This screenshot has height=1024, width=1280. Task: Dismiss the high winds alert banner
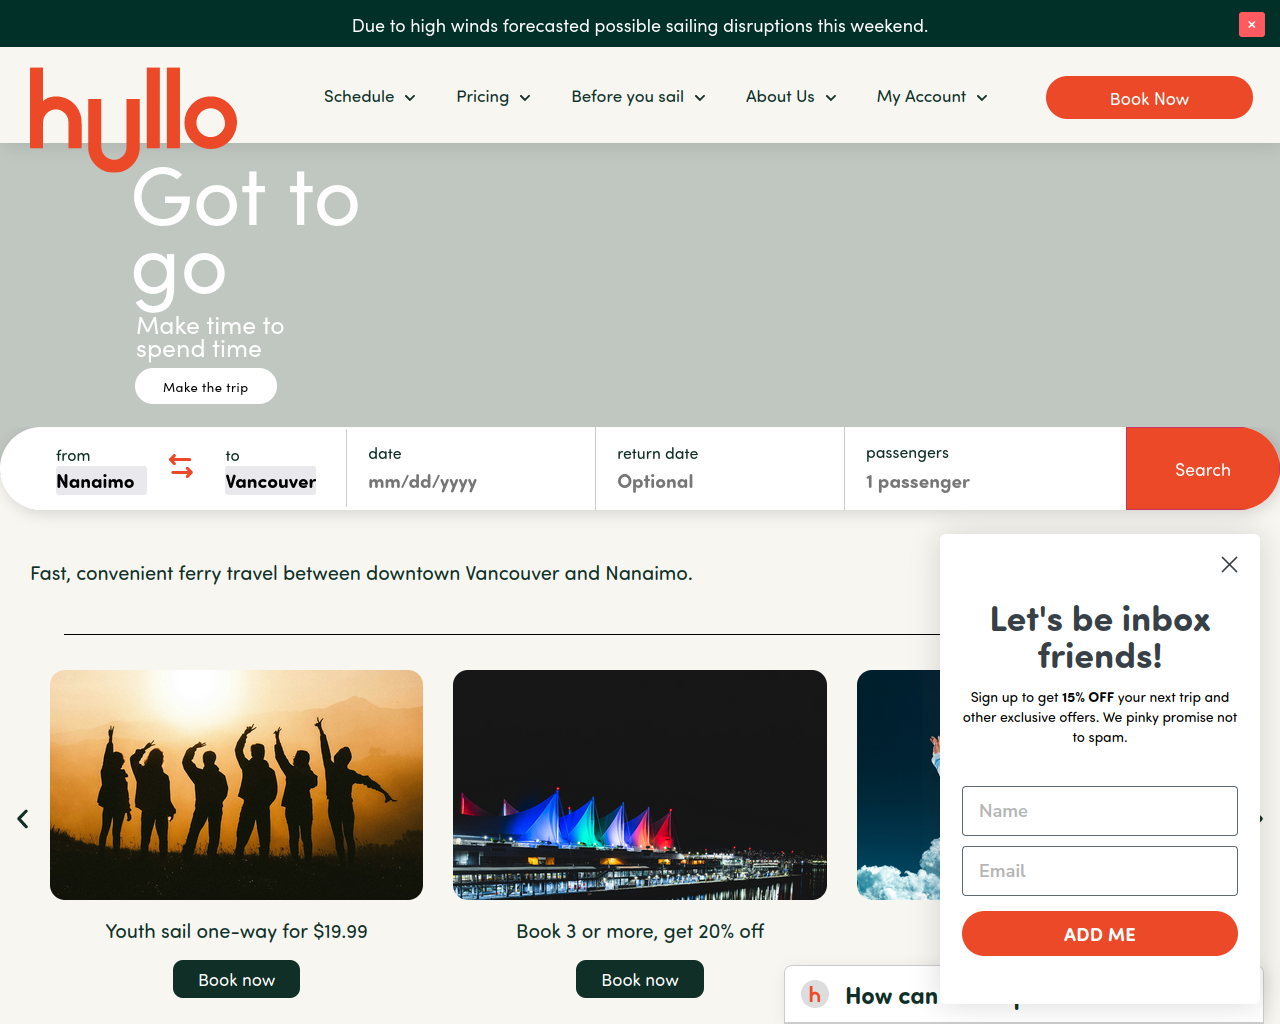[x=1251, y=24]
